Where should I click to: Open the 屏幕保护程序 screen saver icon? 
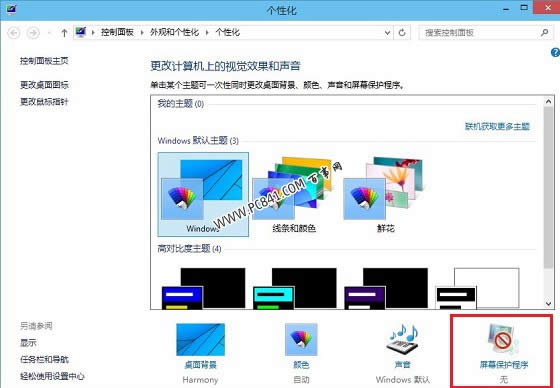pos(503,339)
